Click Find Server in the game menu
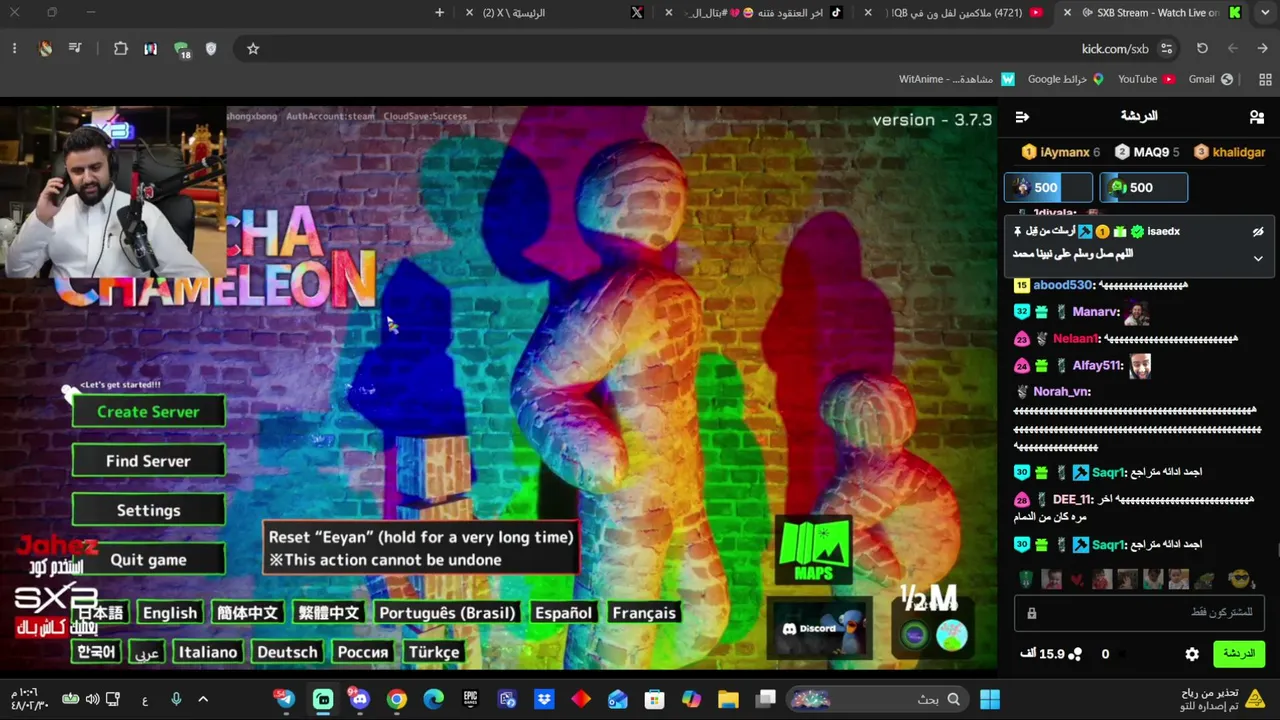 tap(148, 461)
